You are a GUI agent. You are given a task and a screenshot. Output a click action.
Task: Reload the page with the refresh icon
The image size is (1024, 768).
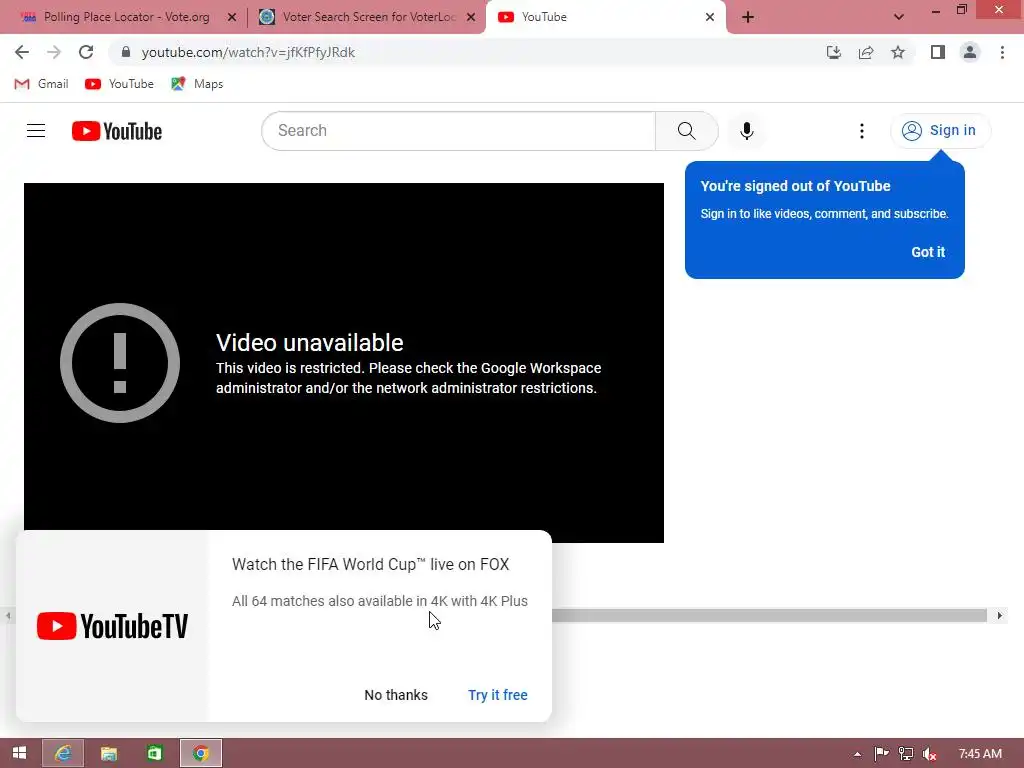pyautogui.click(x=86, y=52)
